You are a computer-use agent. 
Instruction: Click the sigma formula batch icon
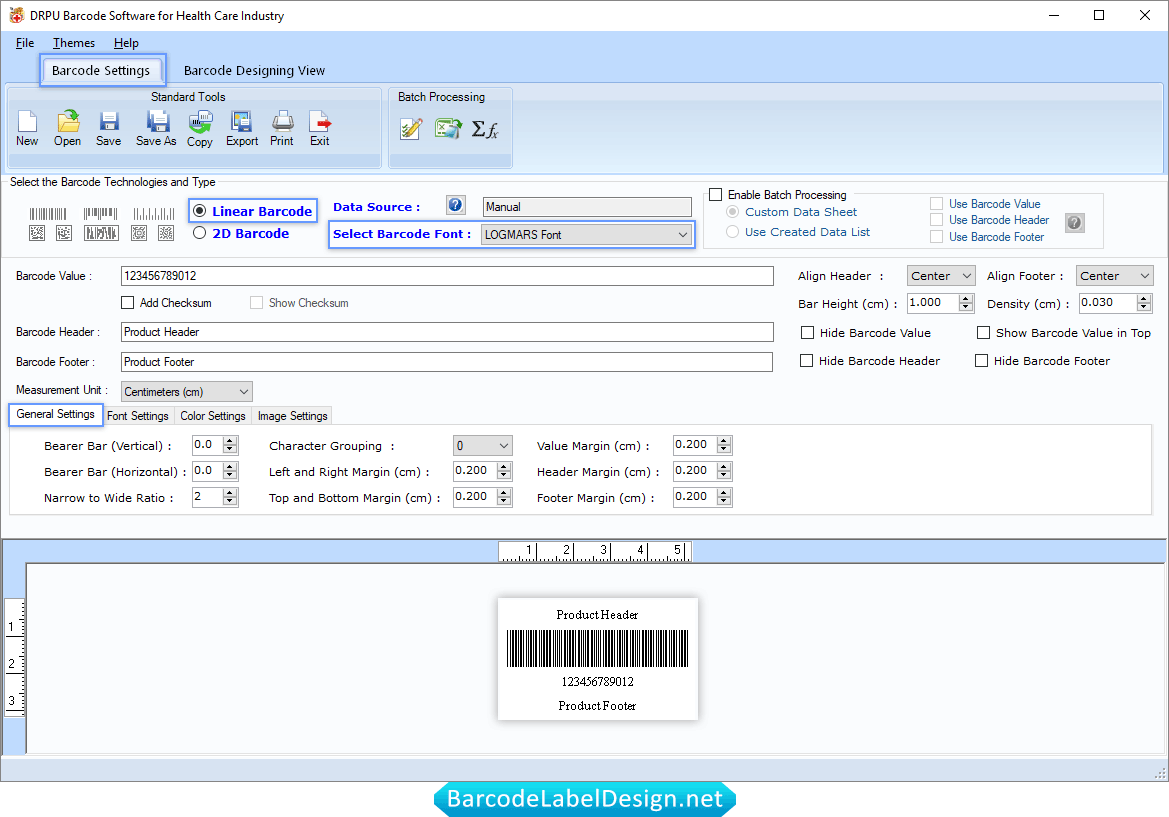[x=485, y=130]
